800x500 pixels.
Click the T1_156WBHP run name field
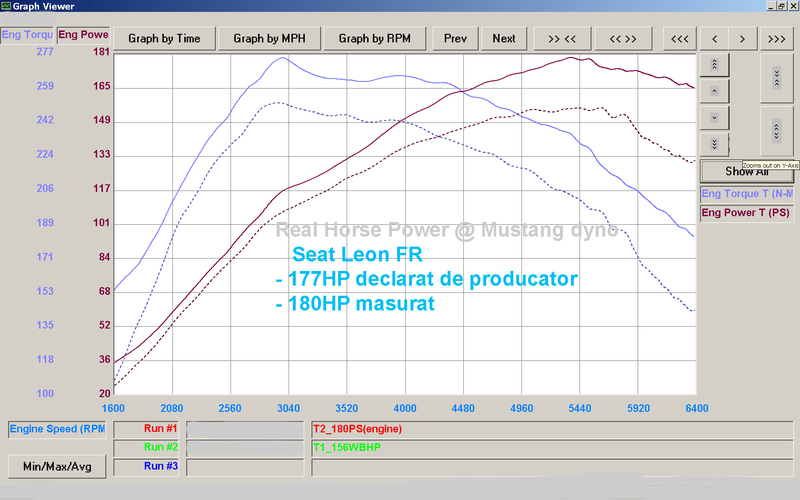[552, 447]
